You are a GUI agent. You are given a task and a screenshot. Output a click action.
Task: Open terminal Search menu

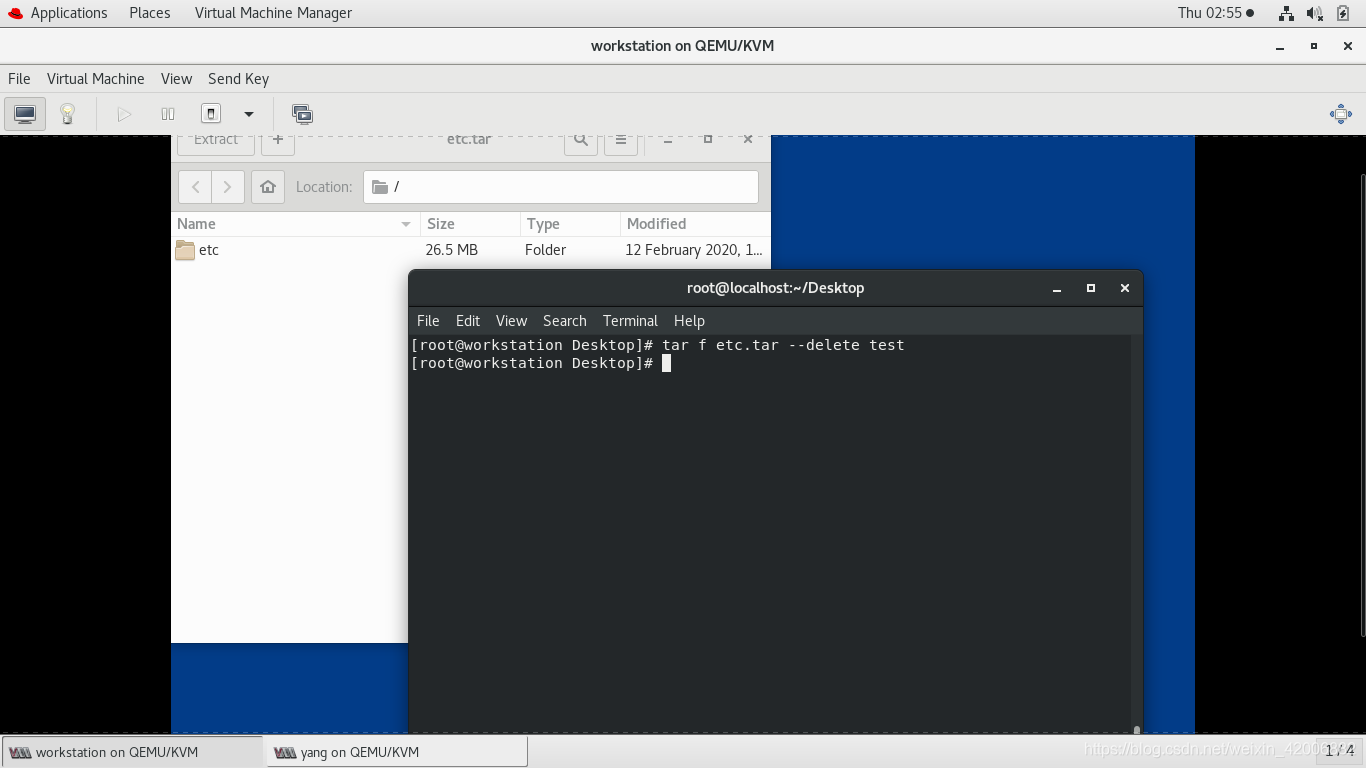[x=565, y=321]
